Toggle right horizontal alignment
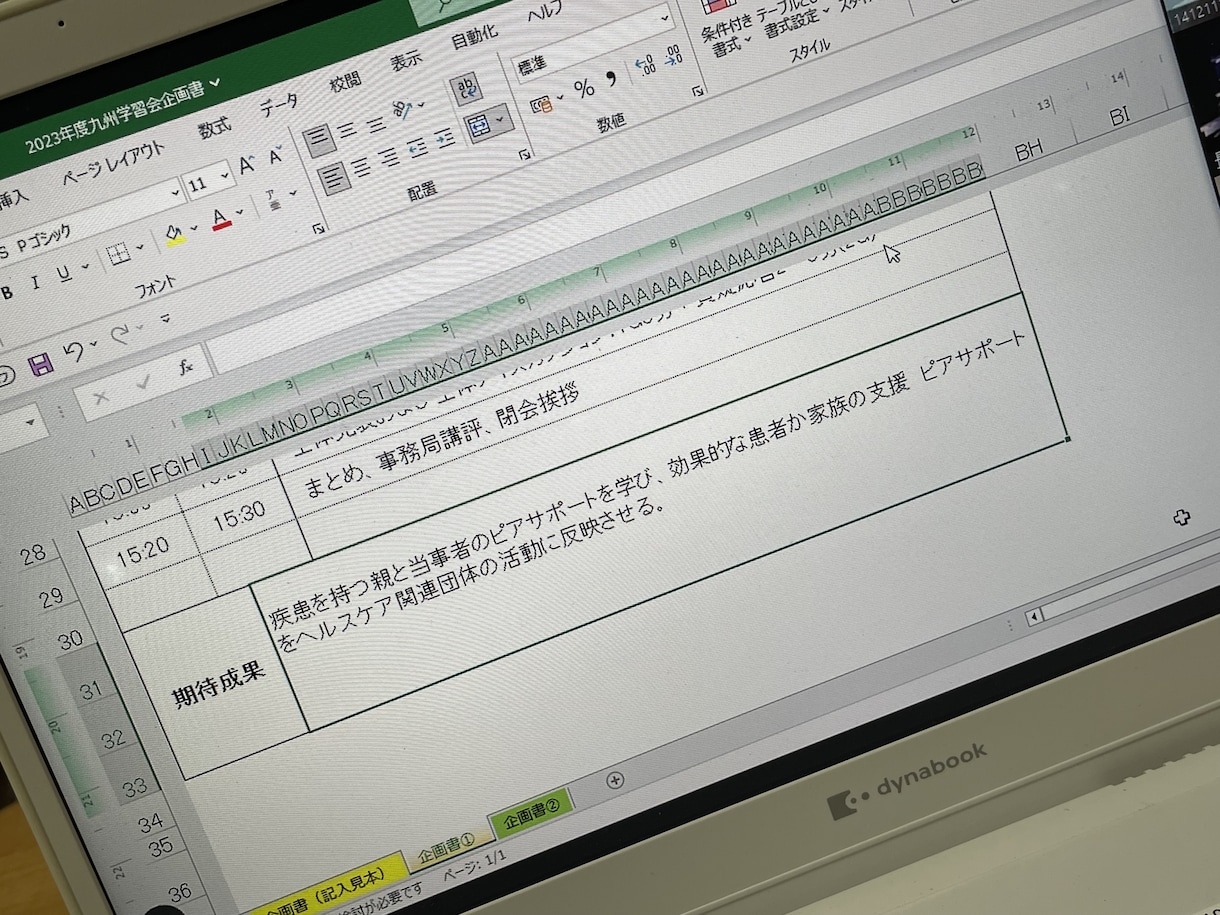This screenshot has width=1220, height=915. coord(389,159)
